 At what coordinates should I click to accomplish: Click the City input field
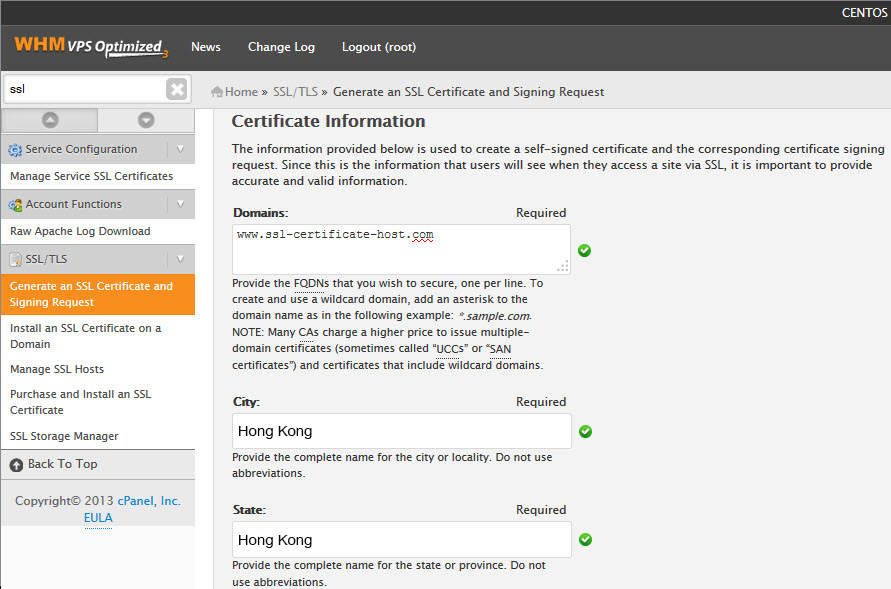[401, 431]
